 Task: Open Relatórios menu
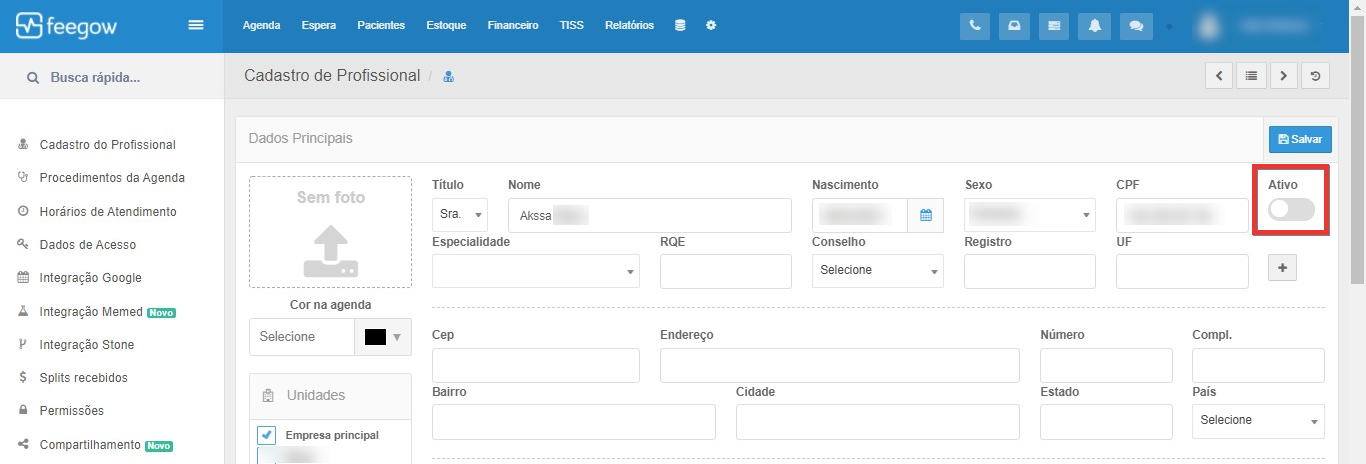pos(630,25)
